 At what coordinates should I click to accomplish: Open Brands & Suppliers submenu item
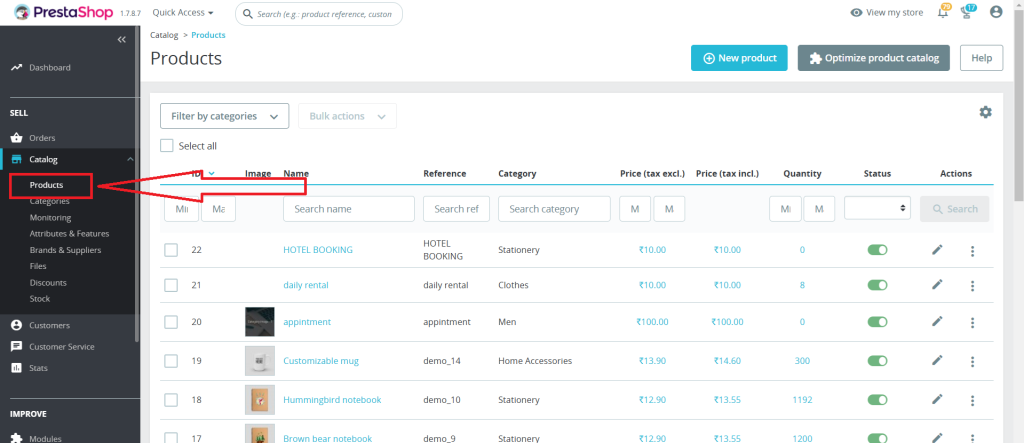point(65,250)
